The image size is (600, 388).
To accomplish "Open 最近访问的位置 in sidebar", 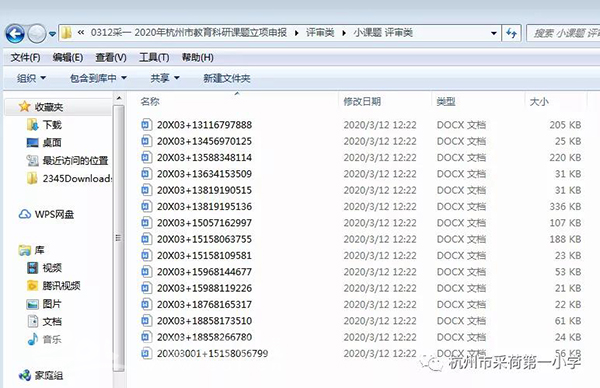I will [67, 161].
